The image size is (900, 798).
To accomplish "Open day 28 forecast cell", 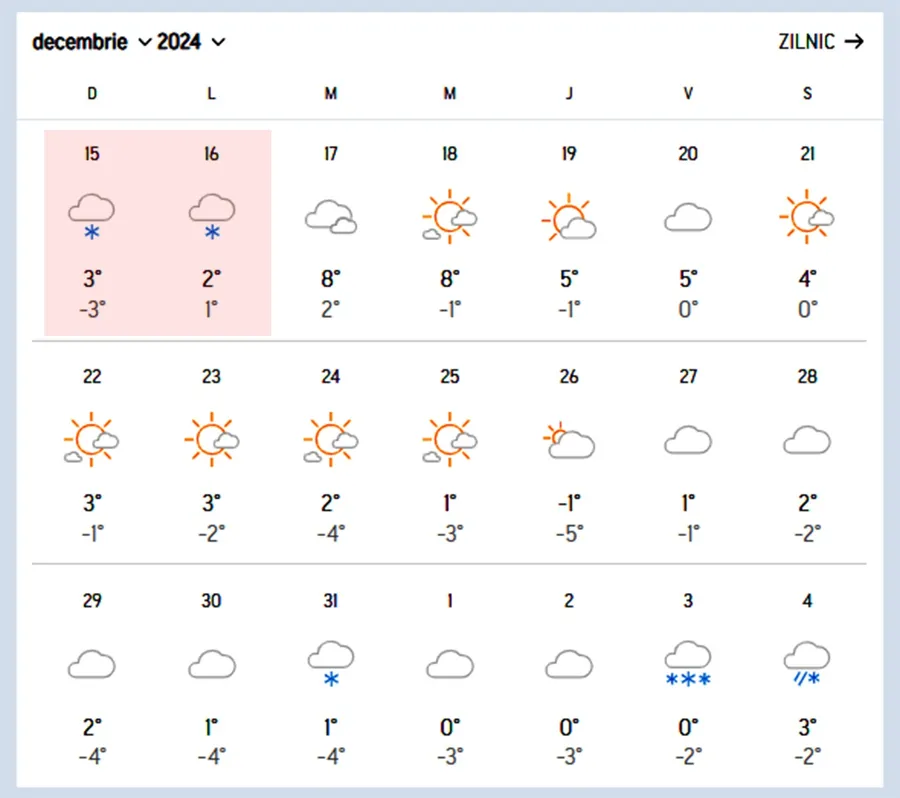I will pyautogui.click(x=807, y=450).
